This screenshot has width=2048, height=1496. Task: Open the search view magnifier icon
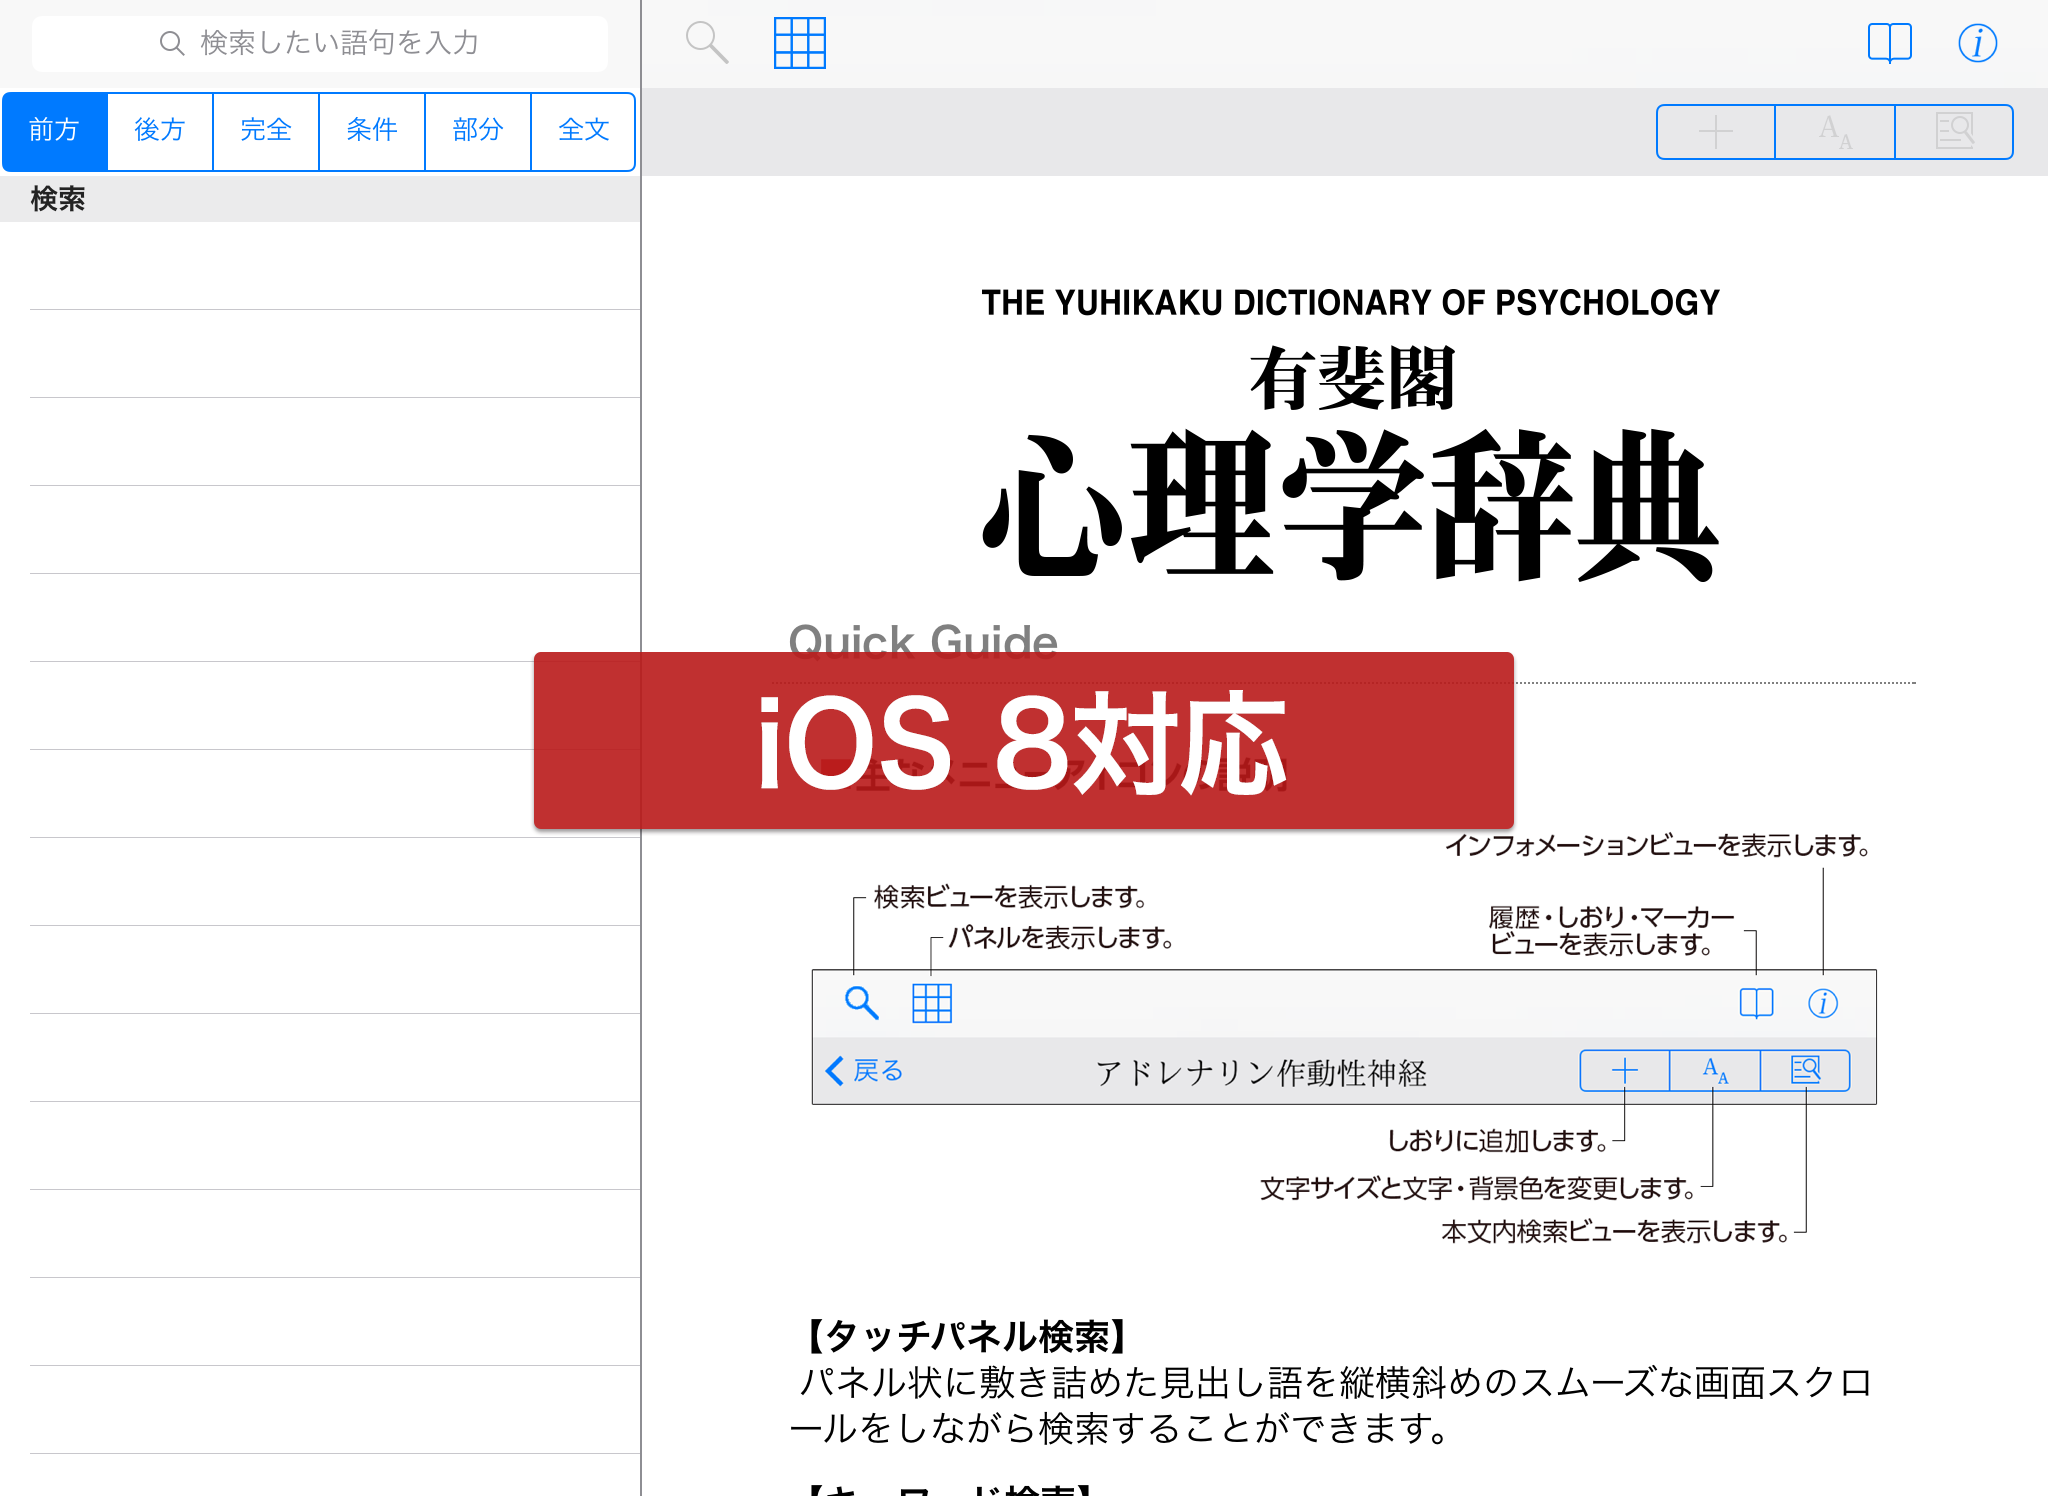pyautogui.click(x=706, y=43)
